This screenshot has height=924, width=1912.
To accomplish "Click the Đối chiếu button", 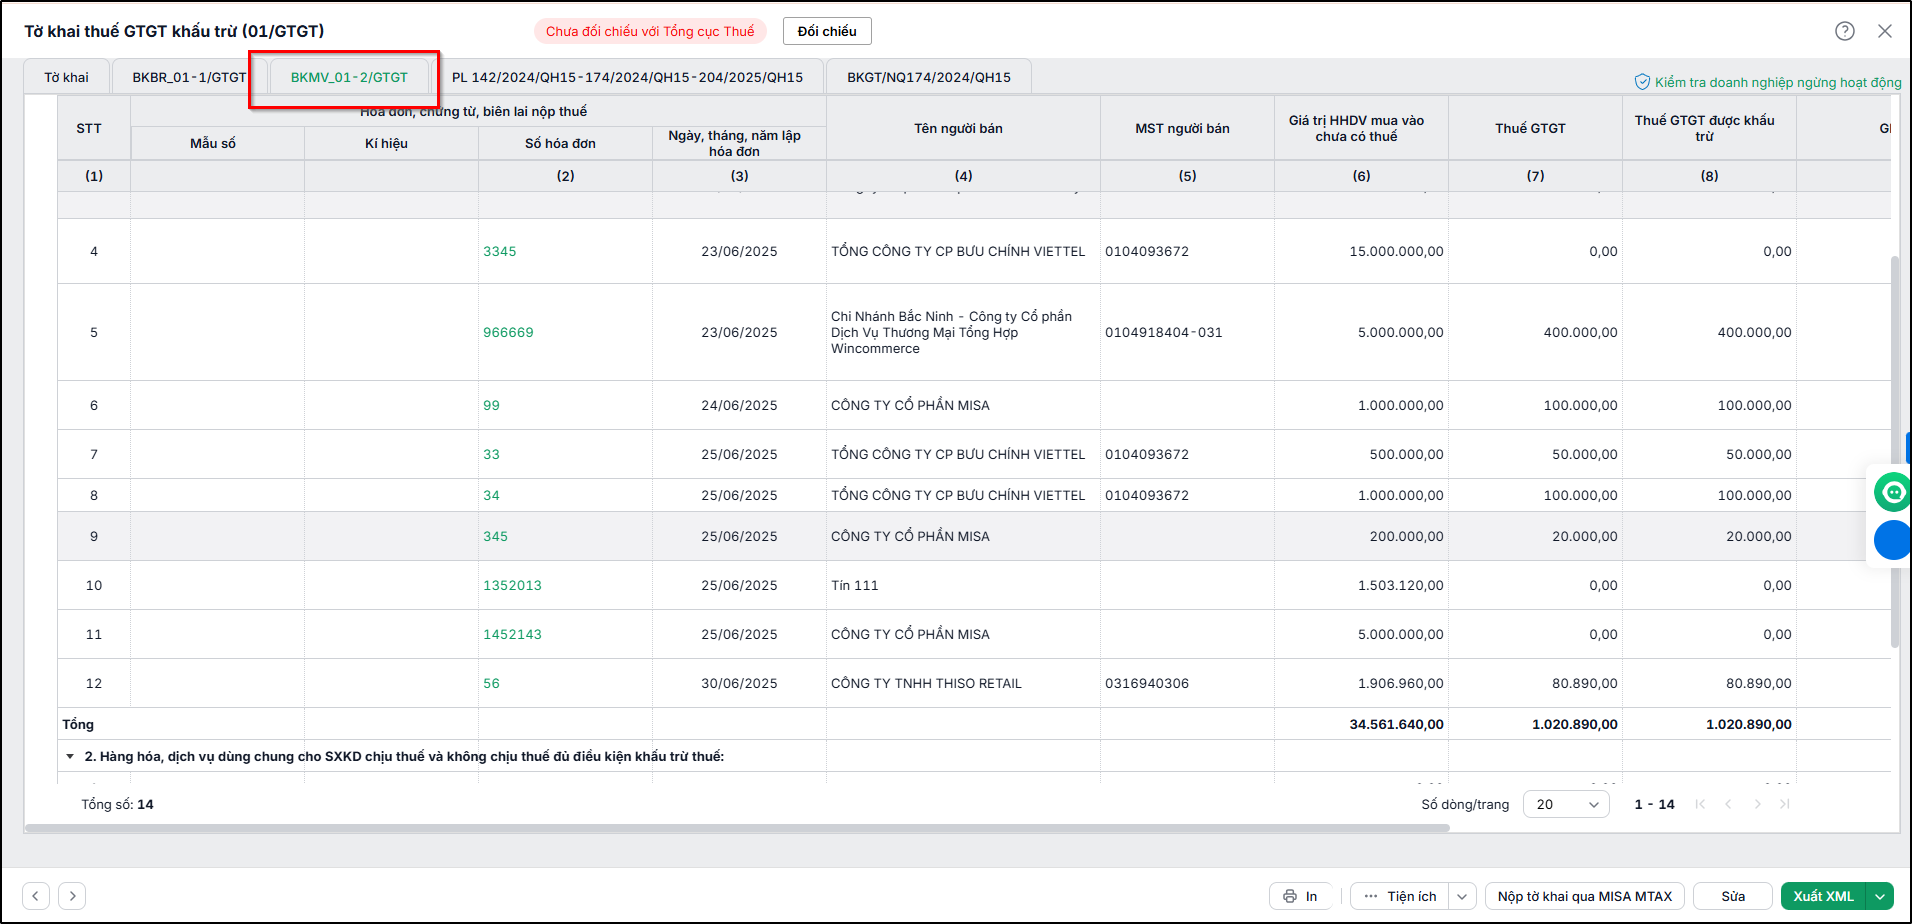I will 827,31.
